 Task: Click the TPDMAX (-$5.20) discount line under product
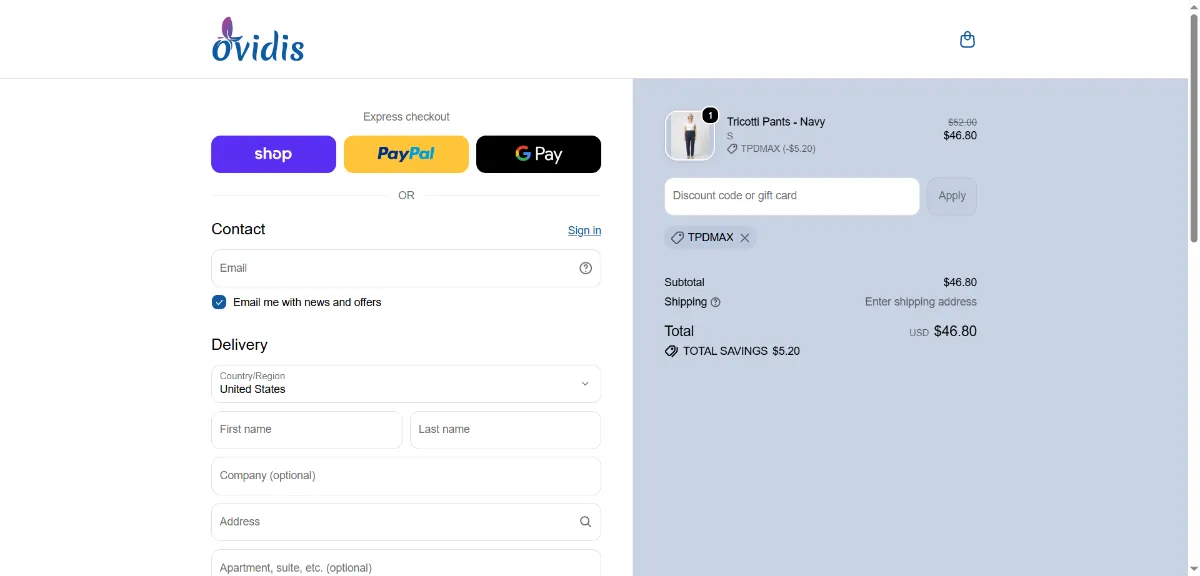point(771,149)
